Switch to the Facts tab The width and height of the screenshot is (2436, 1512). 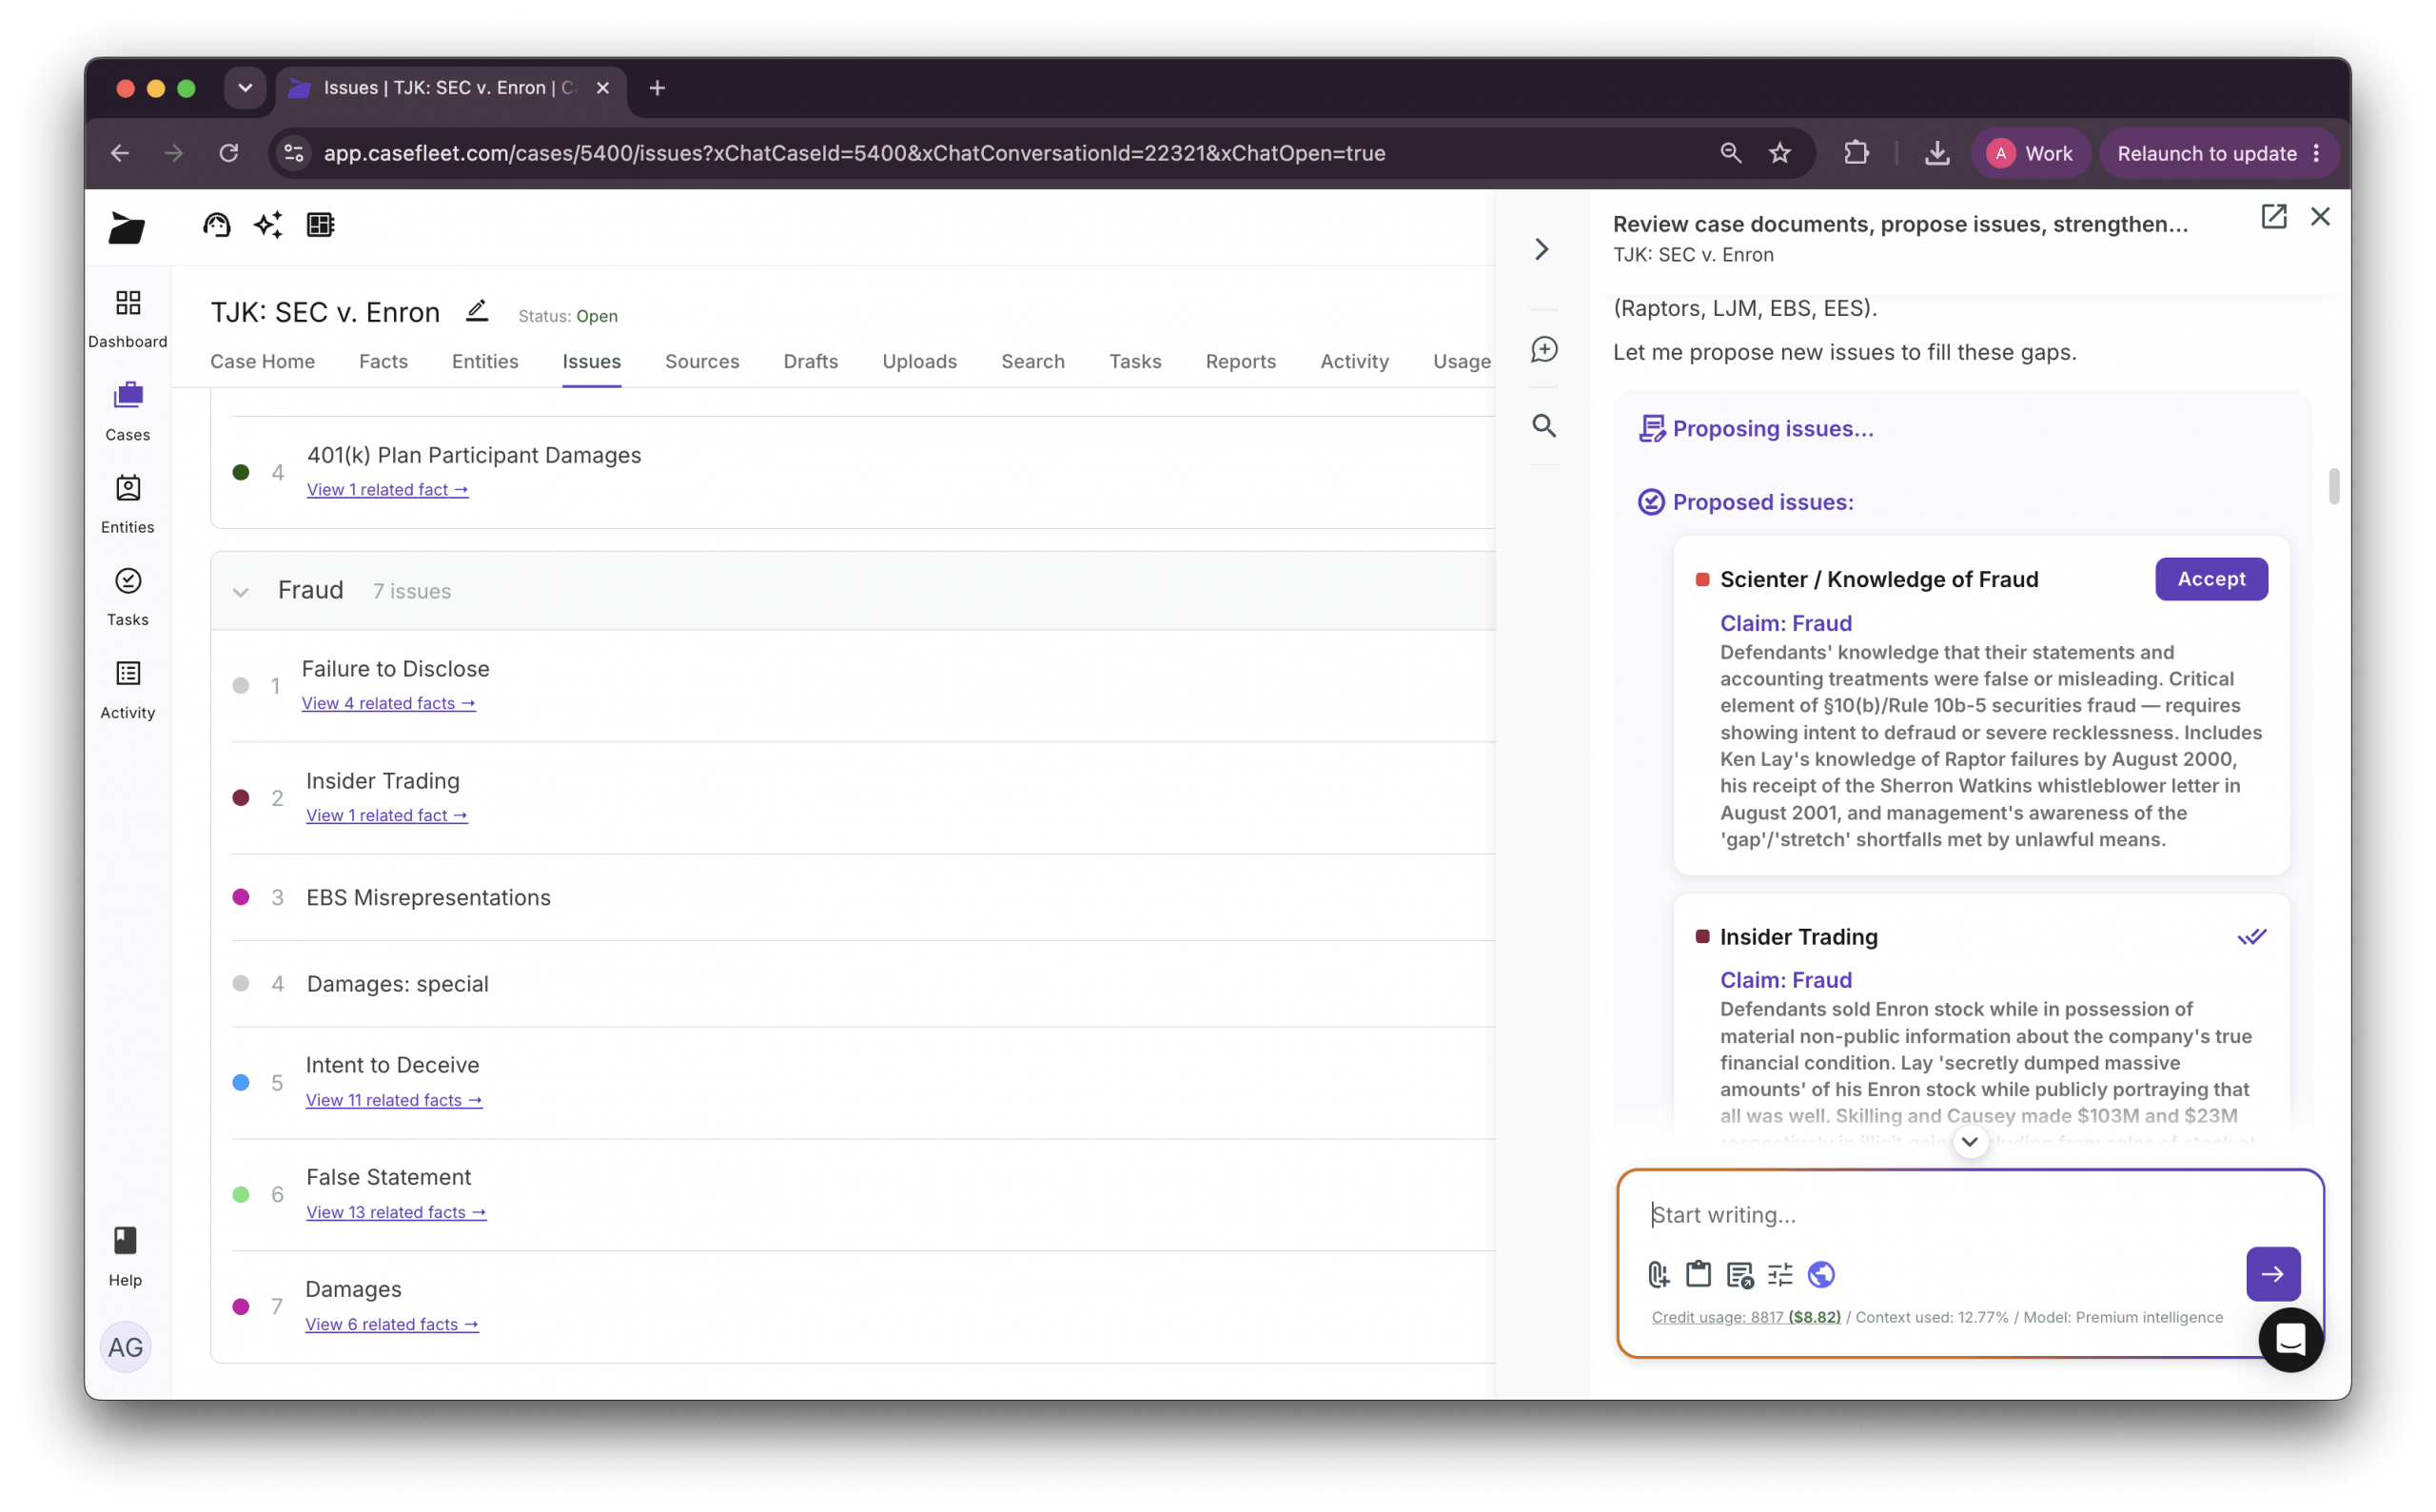pyautogui.click(x=383, y=361)
